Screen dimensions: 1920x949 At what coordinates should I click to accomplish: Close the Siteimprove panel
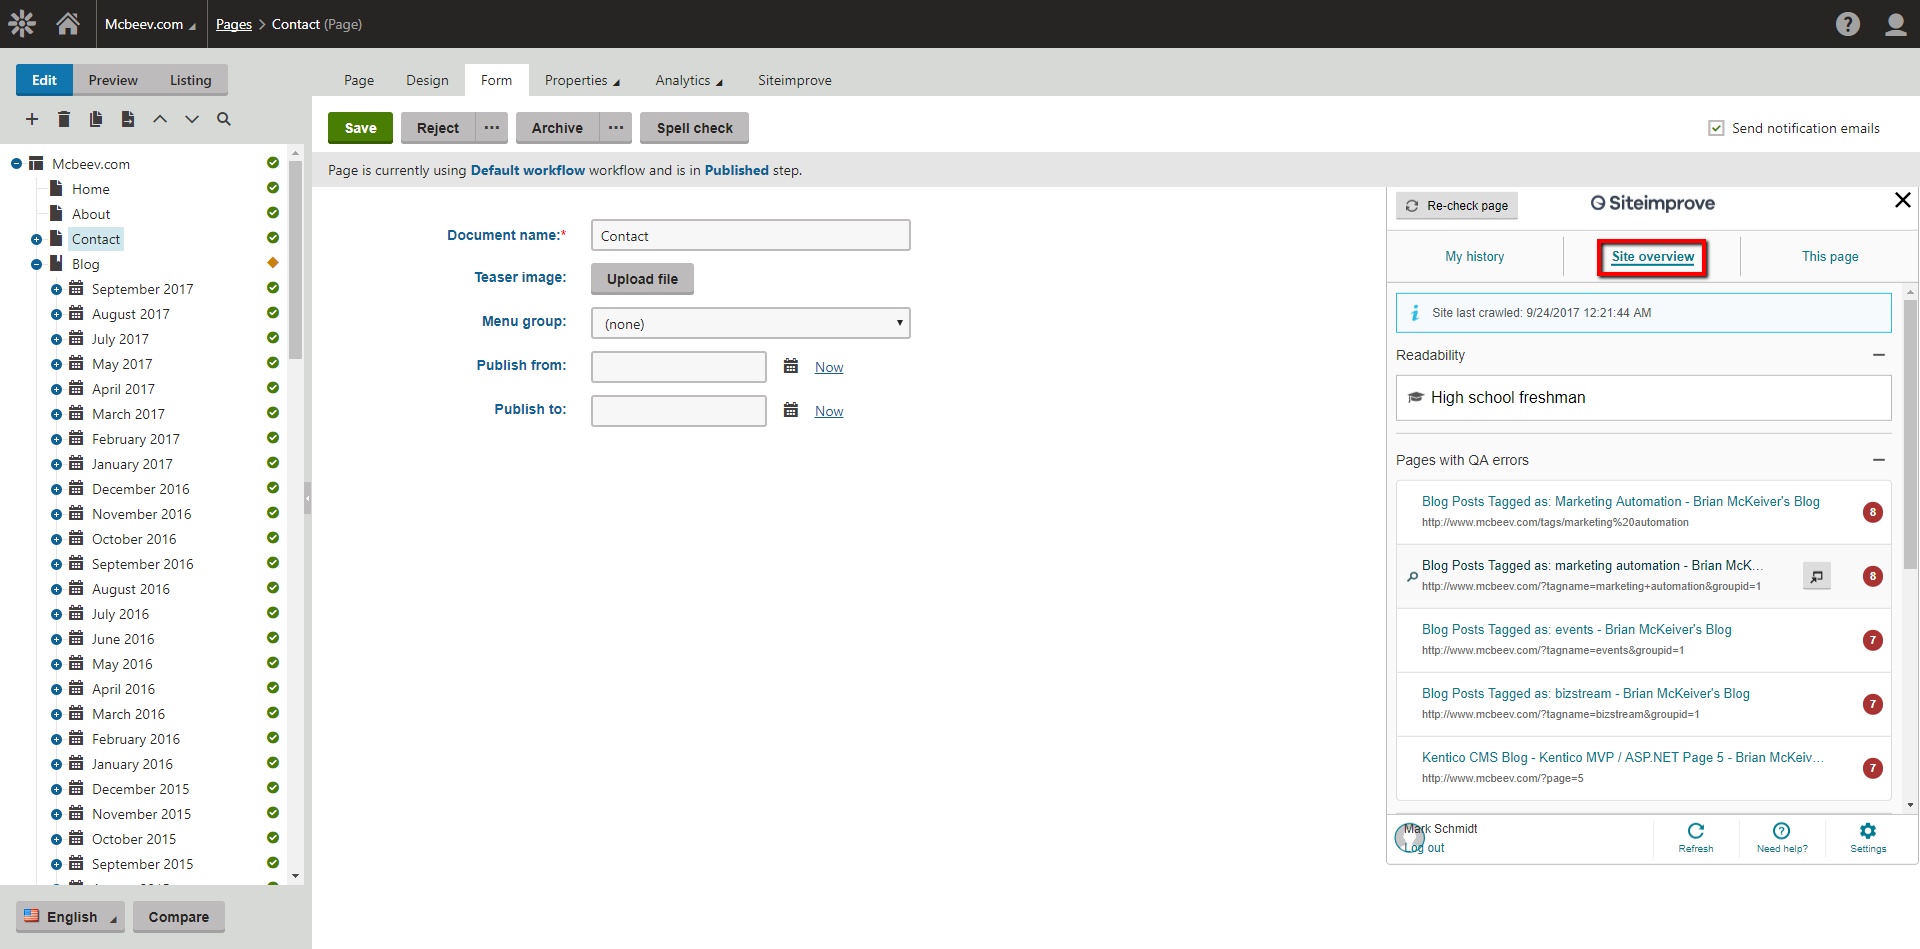[1903, 200]
